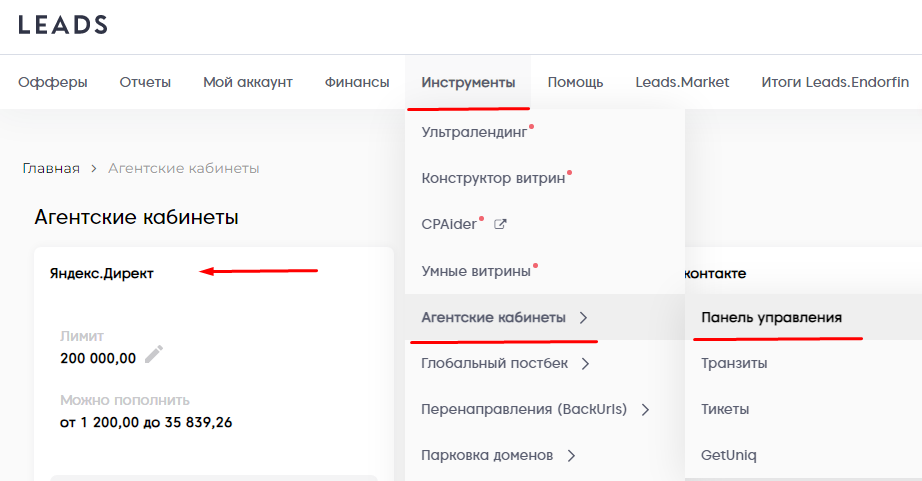Expand Перенаправления (BackUrls) submenu arrow
This screenshot has height=481, width=922.
click(x=645, y=410)
